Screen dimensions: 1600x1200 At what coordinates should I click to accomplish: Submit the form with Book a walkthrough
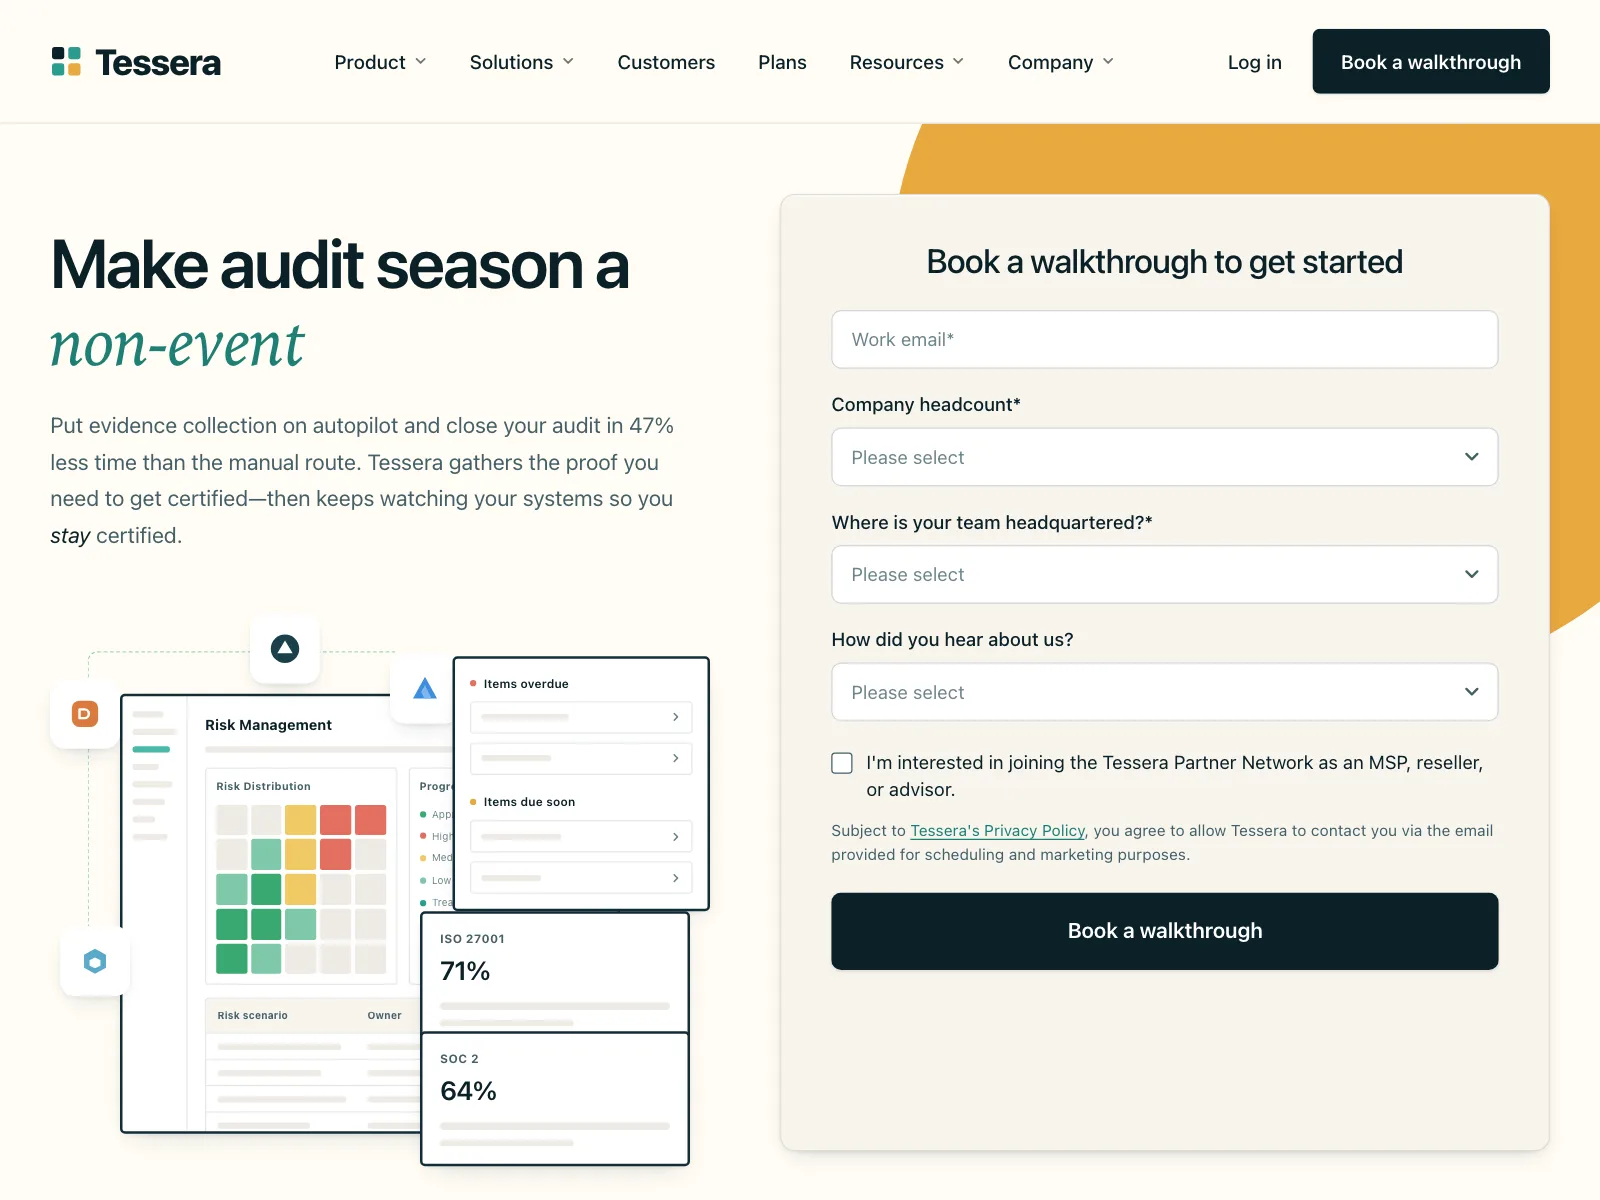1164,931
